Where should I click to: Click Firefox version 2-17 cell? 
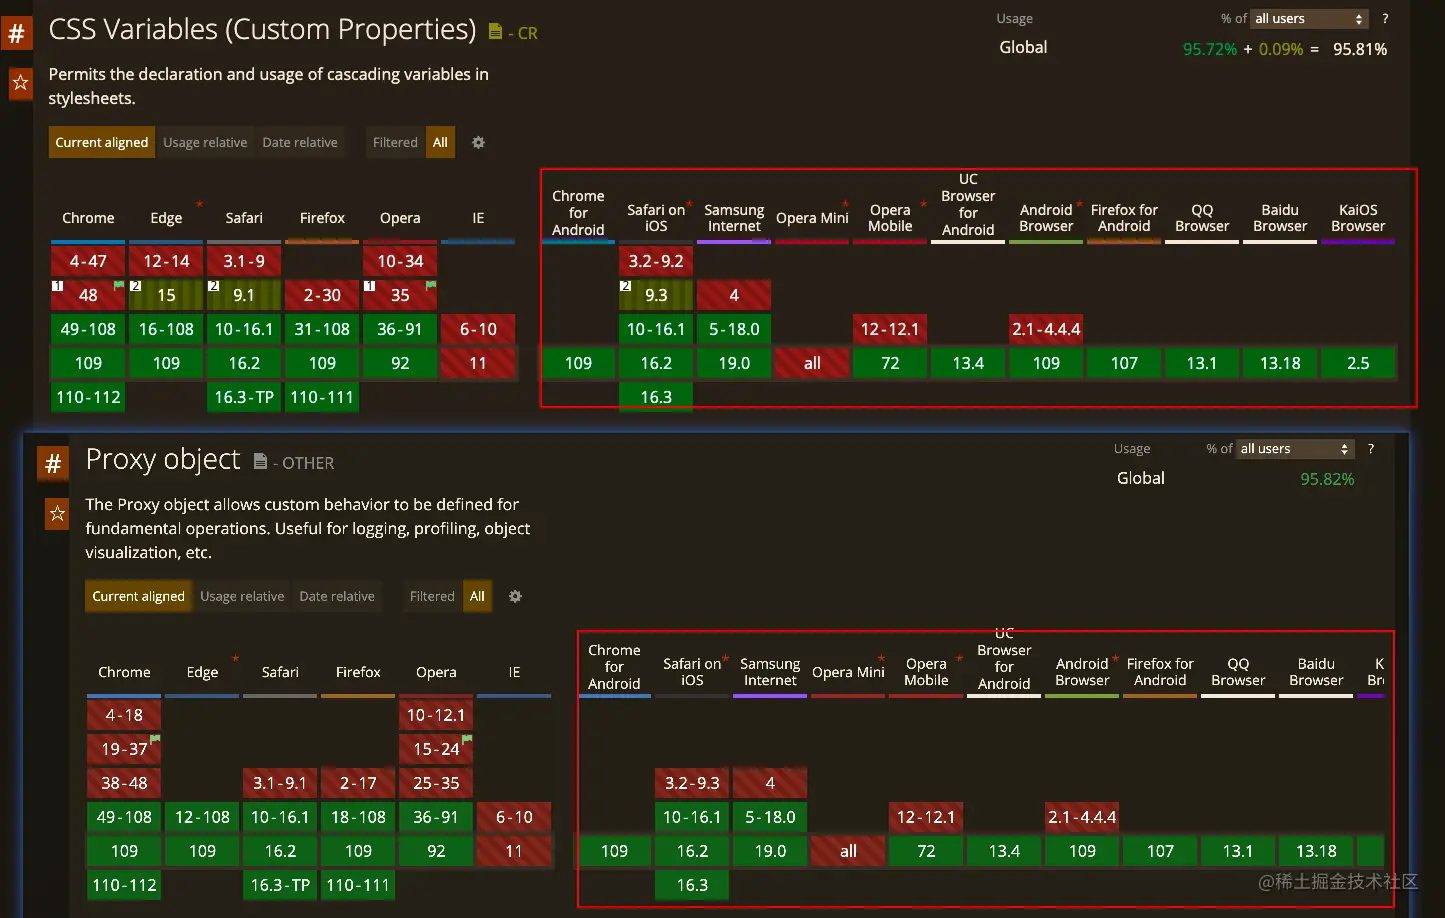click(x=358, y=783)
